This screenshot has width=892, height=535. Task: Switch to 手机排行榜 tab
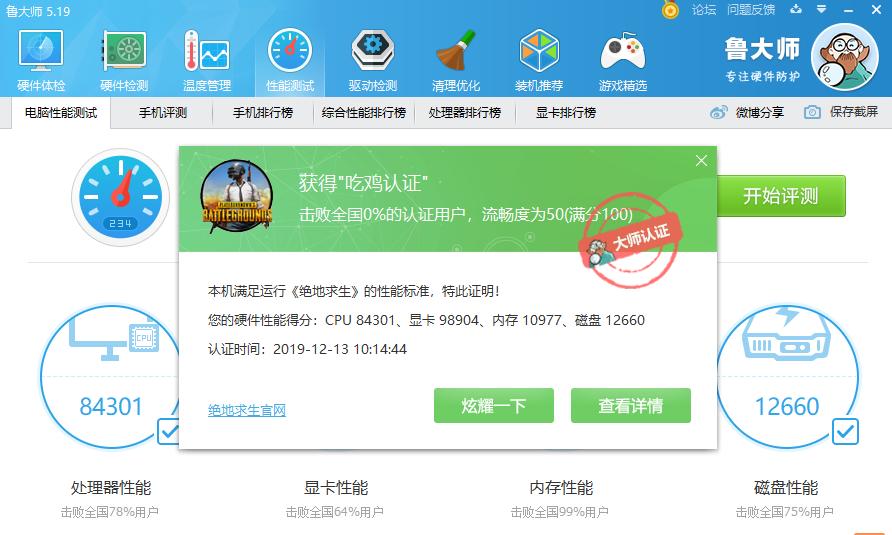coord(263,113)
